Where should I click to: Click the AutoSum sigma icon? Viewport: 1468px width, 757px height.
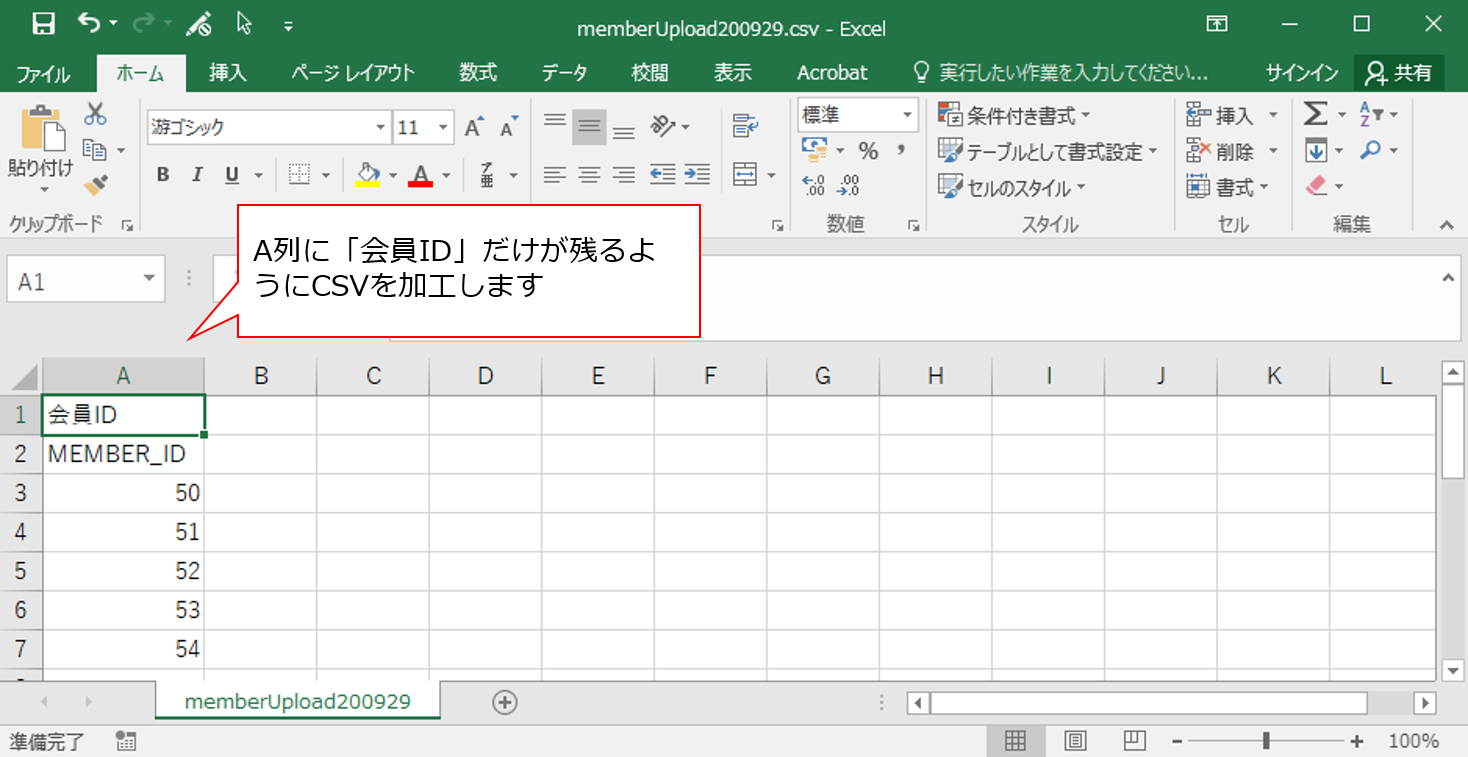(1316, 115)
